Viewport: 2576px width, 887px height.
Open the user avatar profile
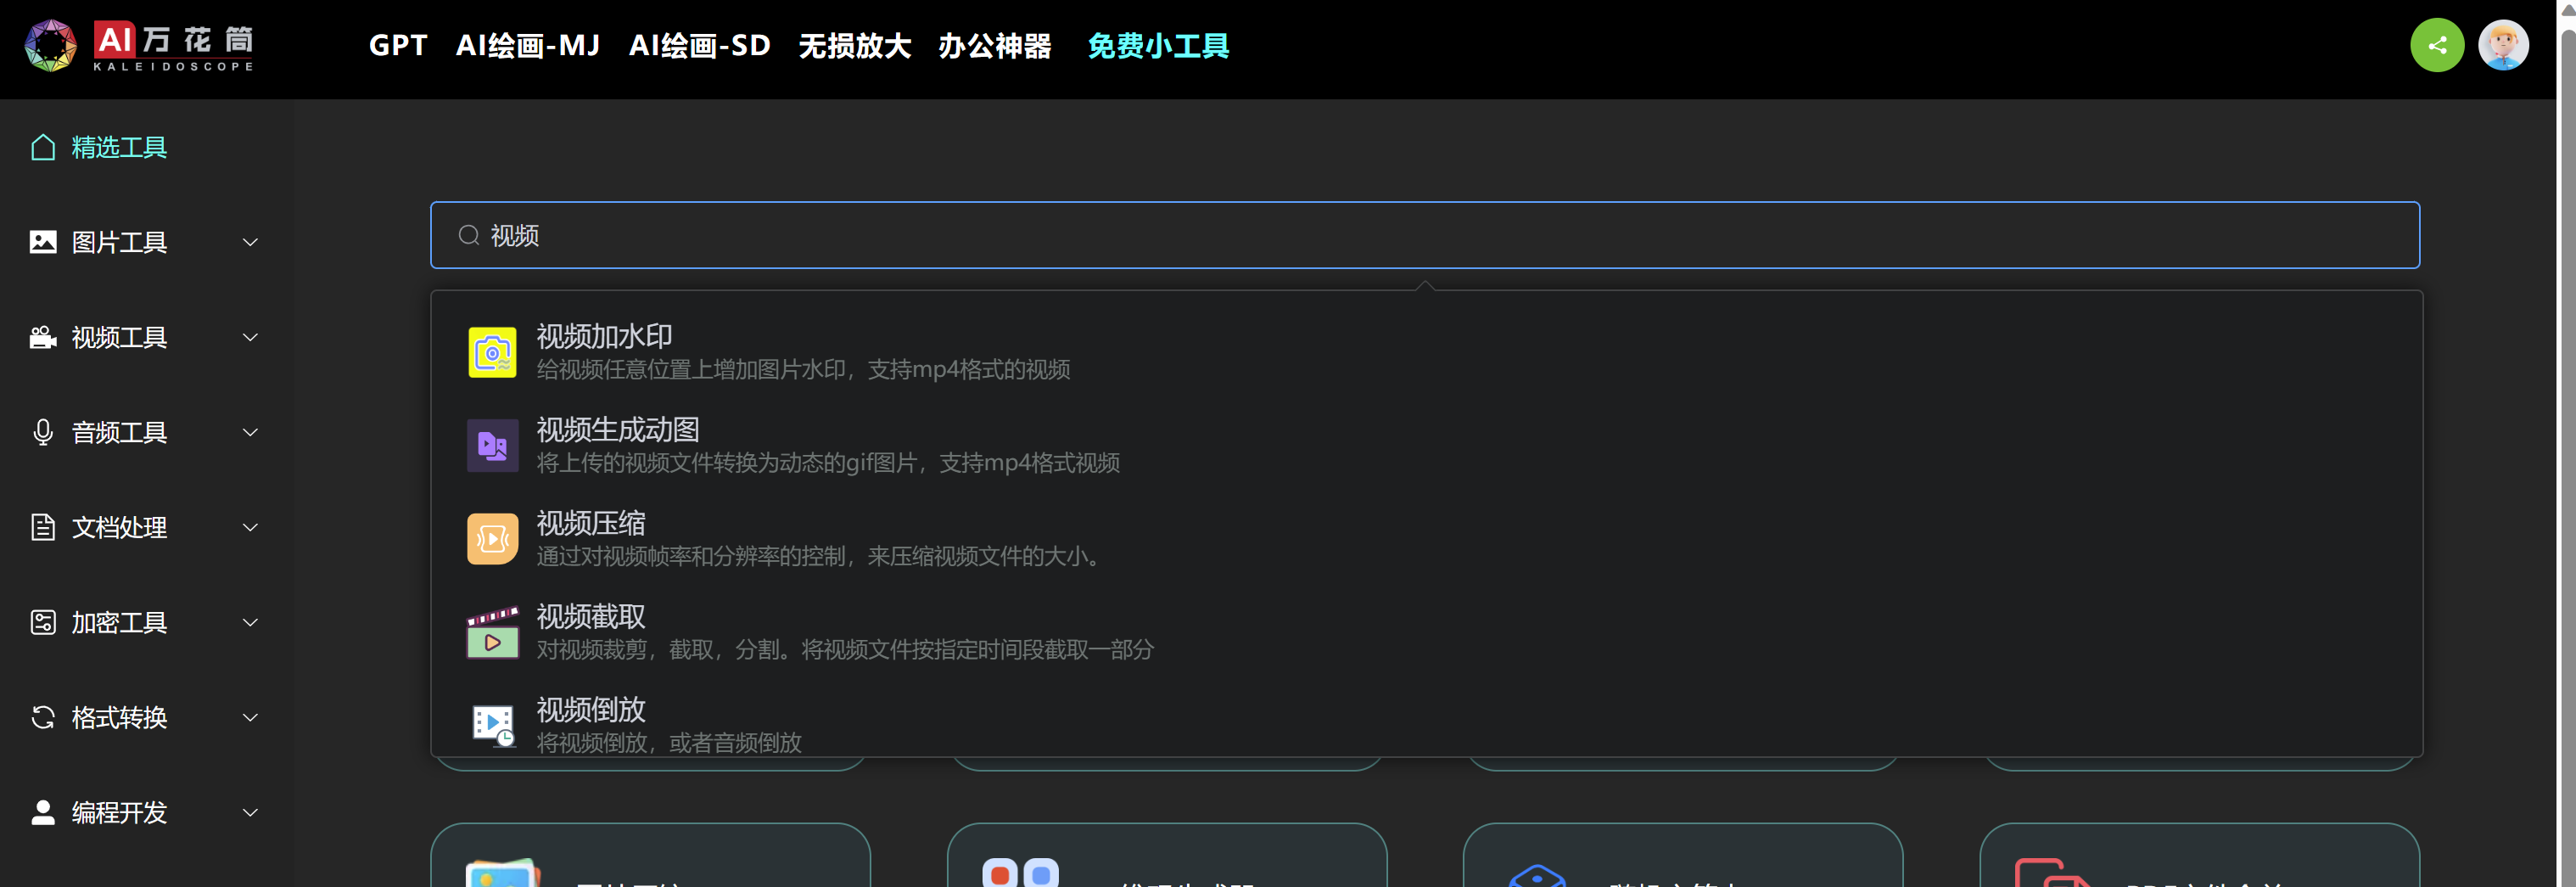[2503, 46]
